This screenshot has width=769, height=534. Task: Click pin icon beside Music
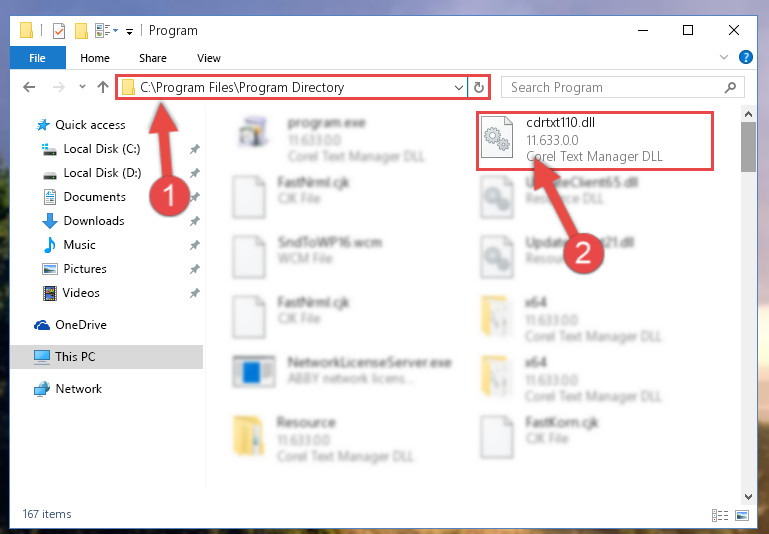pyautogui.click(x=195, y=245)
